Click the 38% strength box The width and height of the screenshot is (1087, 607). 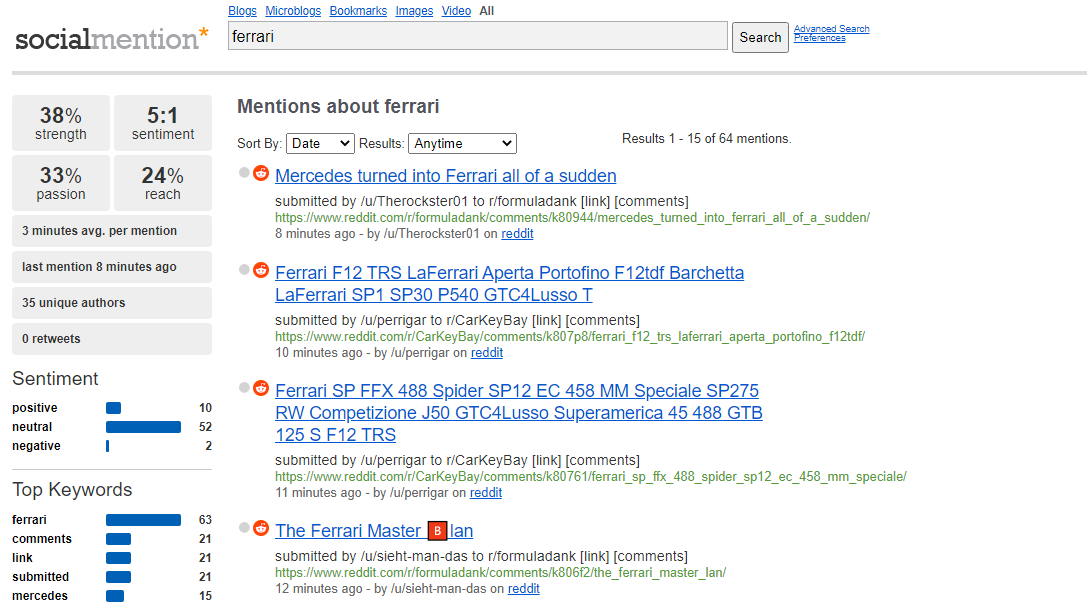(61, 123)
